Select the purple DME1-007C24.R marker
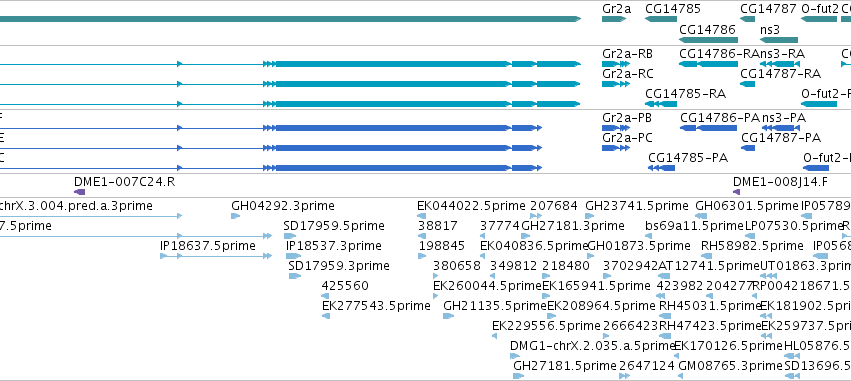 (80, 192)
